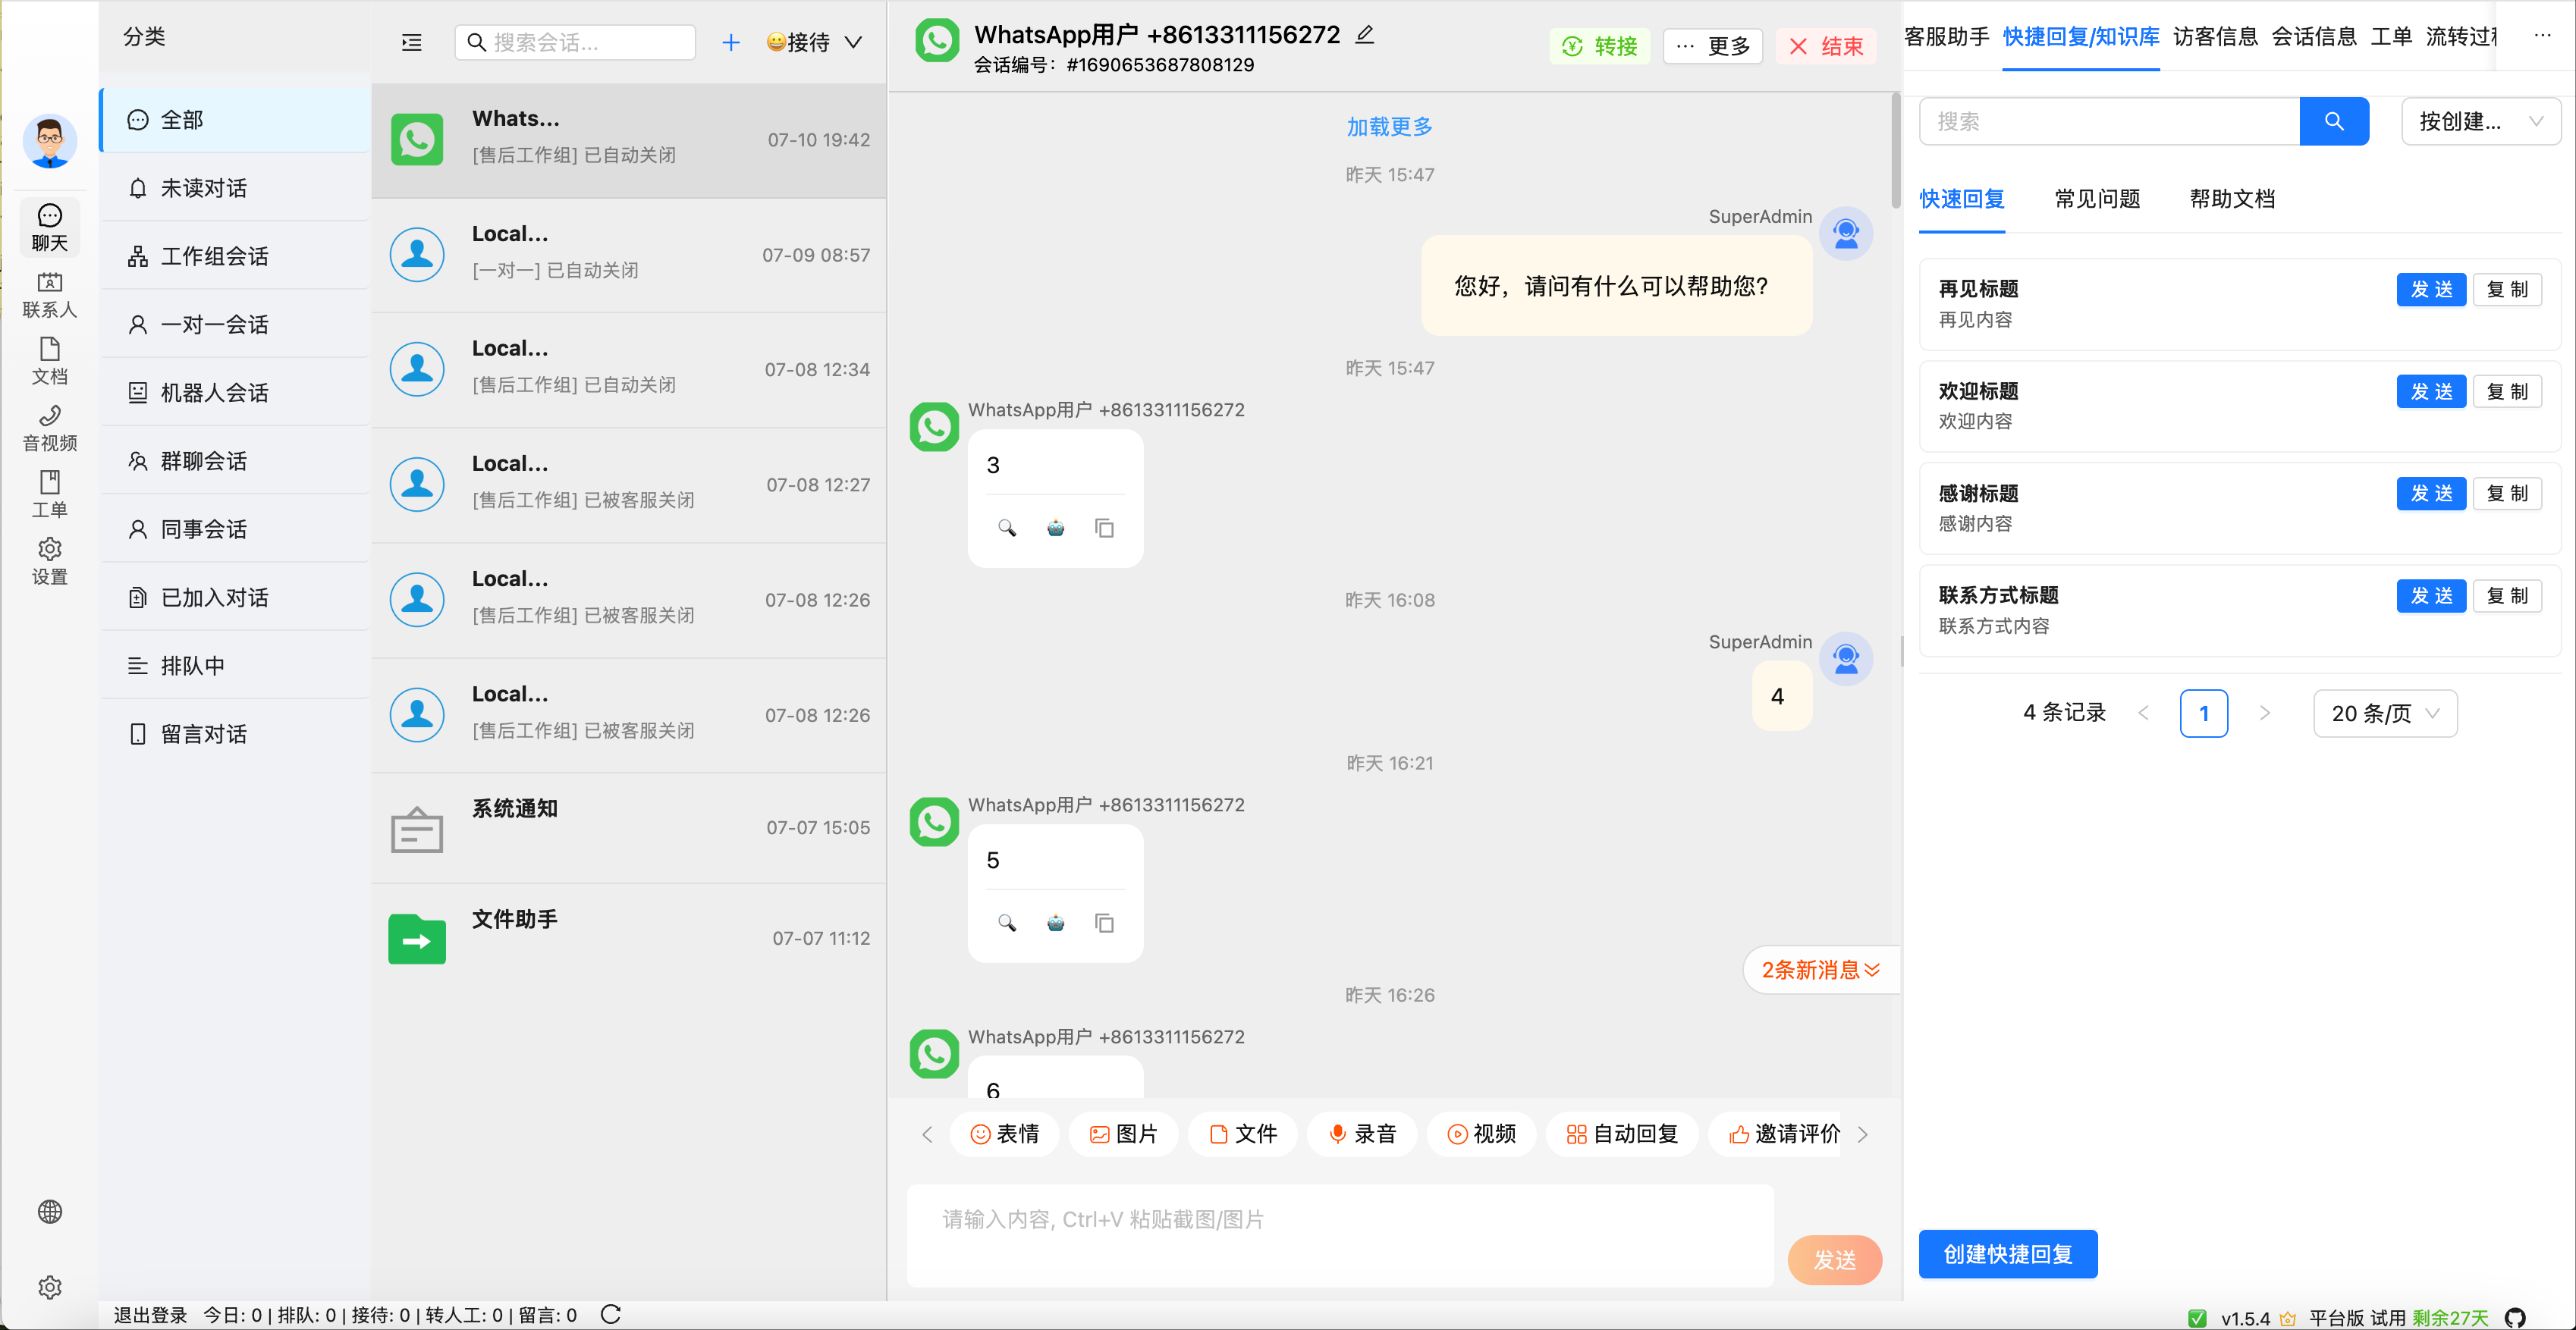Click the 图片 image attachment icon
The height and width of the screenshot is (1330, 2576).
pyautogui.click(x=1123, y=1134)
